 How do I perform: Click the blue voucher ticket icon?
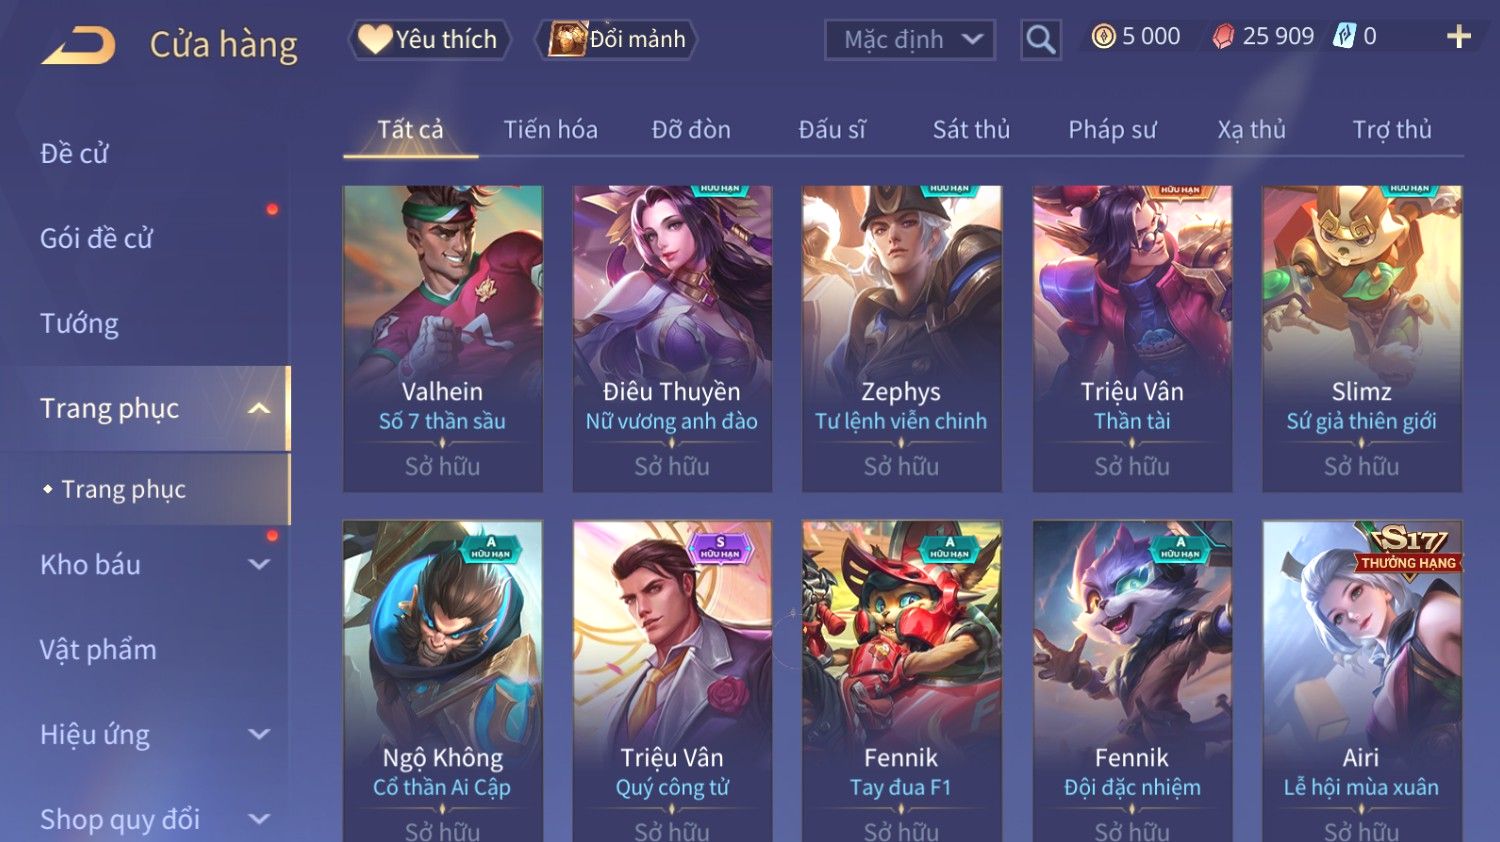pyautogui.click(x=1345, y=37)
